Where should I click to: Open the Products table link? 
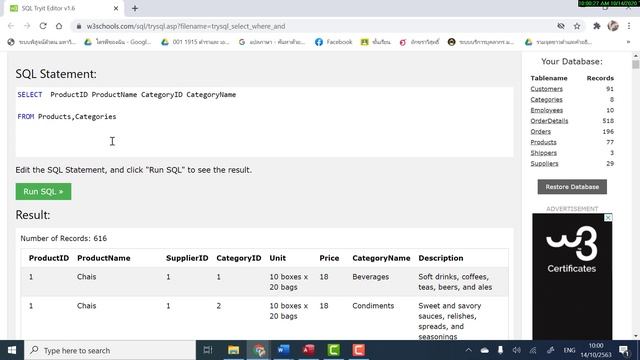(543, 142)
